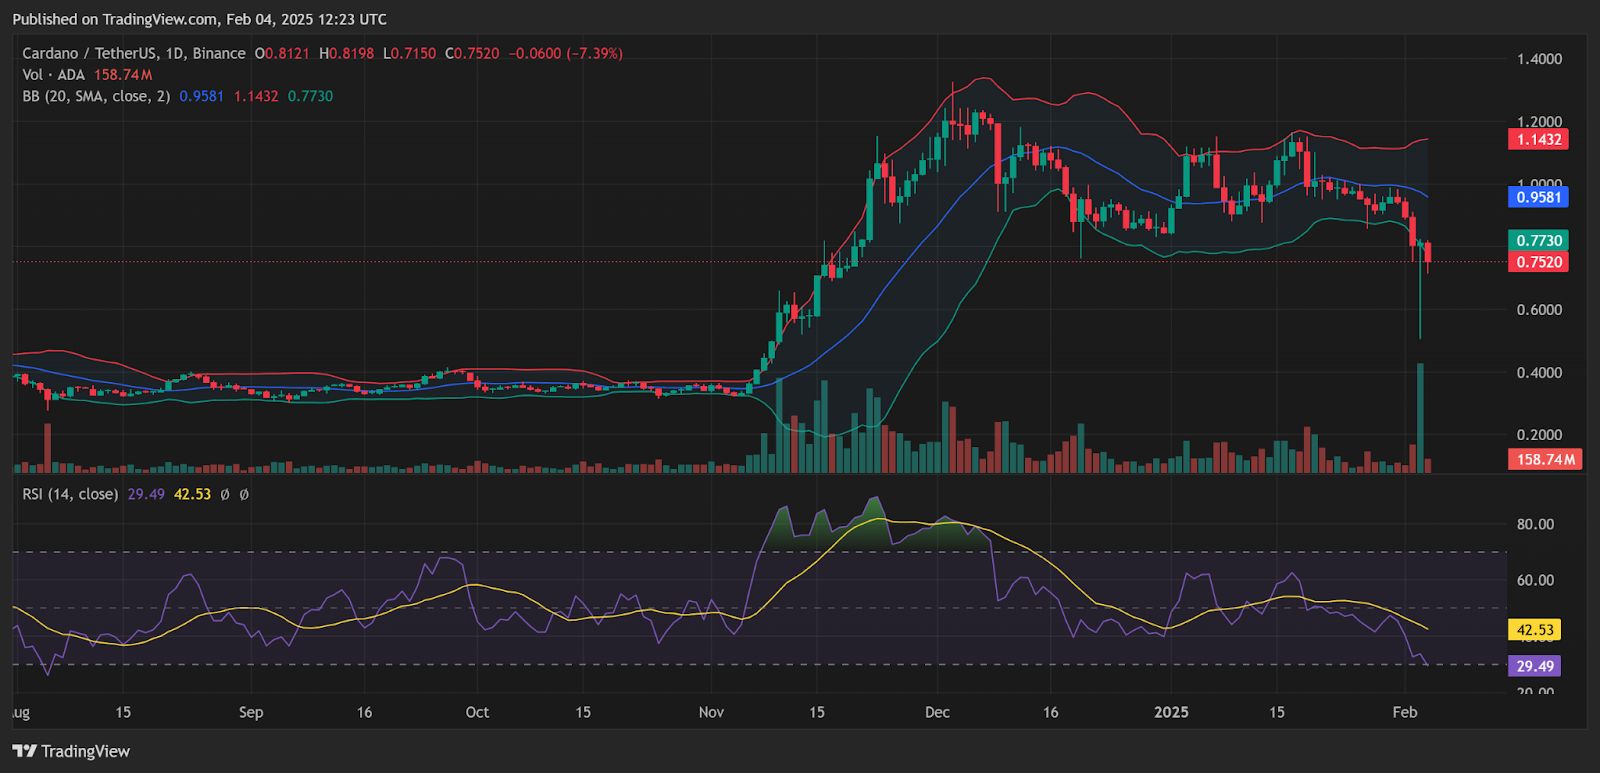Screen dimensions: 1600x773
Task: Click the purple 29.49 RSI value tag
Action: point(1534,666)
